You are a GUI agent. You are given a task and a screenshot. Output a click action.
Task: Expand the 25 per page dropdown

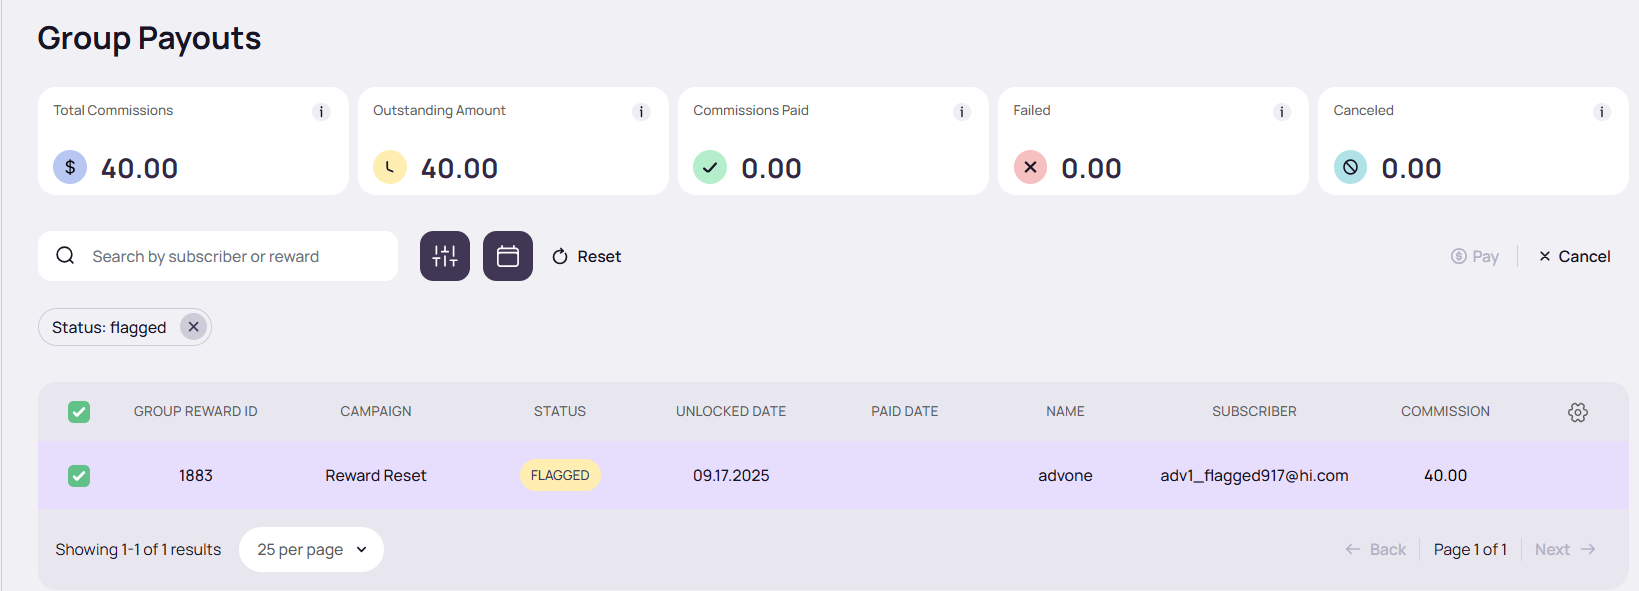[x=311, y=550]
